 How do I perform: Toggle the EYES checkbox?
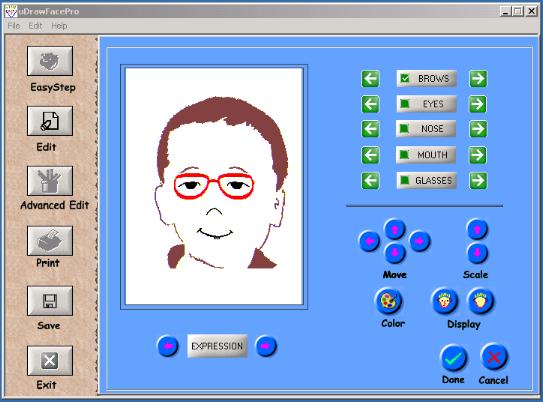404,104
